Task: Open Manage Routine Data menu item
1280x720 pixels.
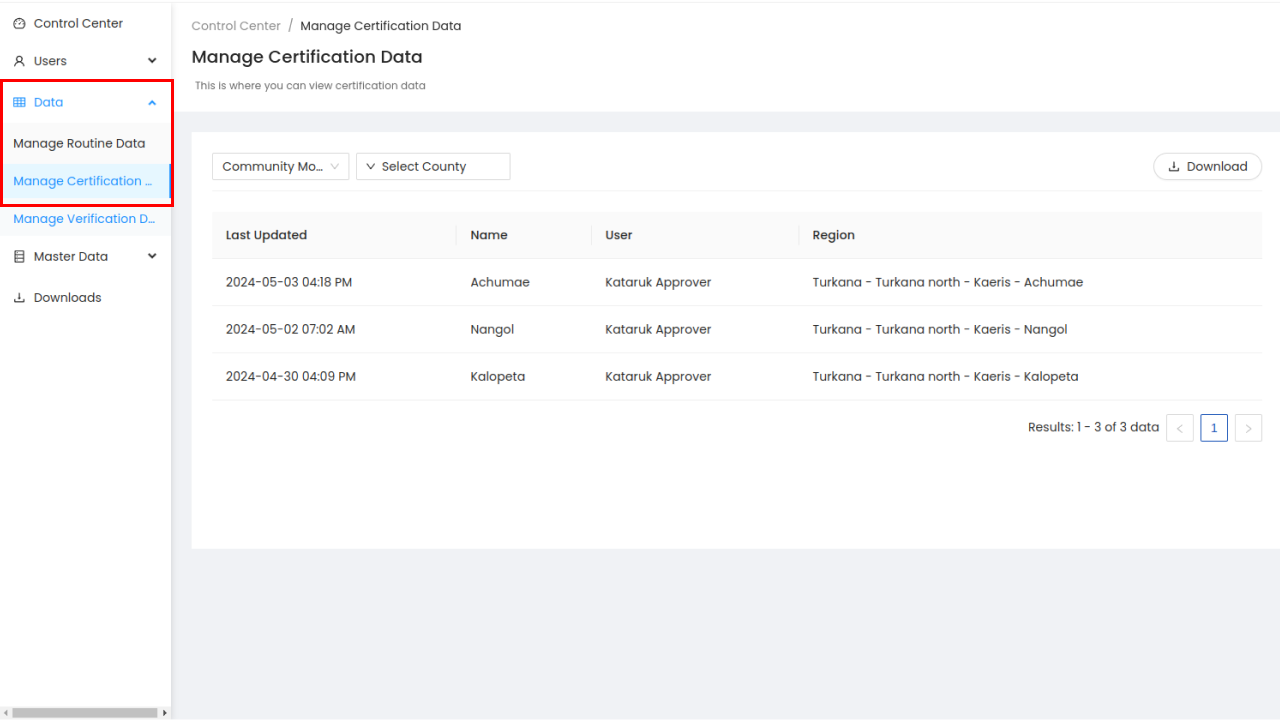Action: click(x=79, y=144)
